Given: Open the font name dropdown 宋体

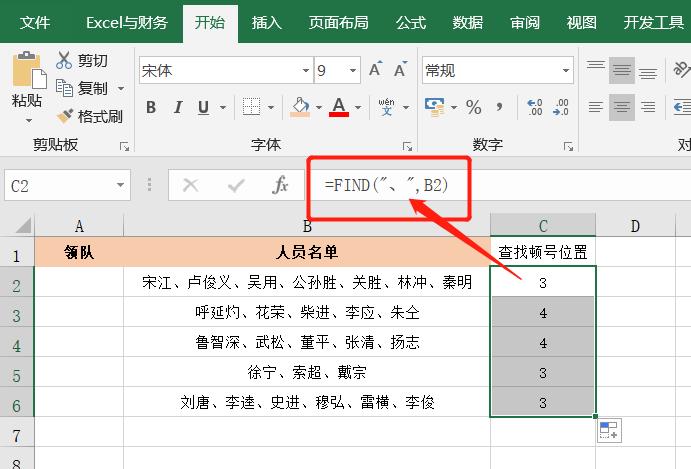Looking at the screenshot, I should 306,70.
